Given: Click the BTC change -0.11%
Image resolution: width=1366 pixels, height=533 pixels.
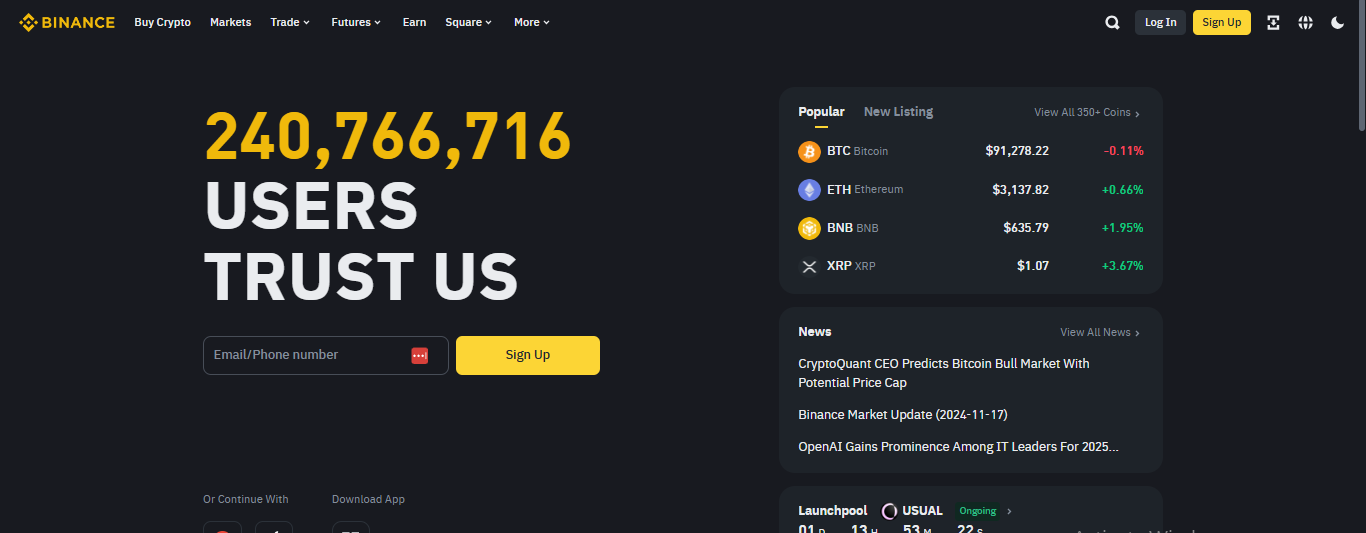Looking at the screenshot, I should click(1123, 151).
